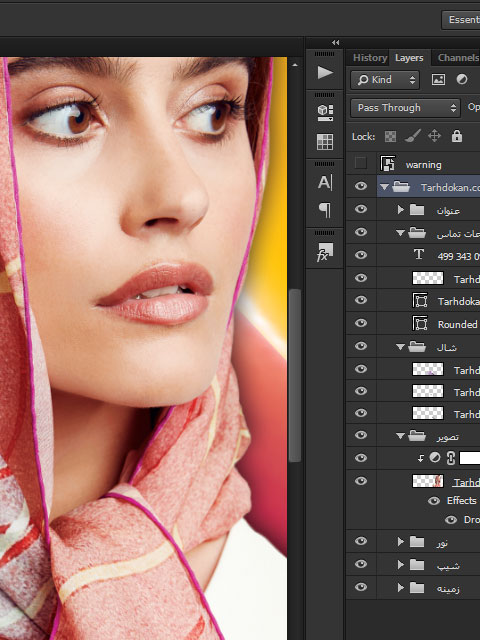
Task: Open the Styles fx panel icon
Action: pos(325,252)
